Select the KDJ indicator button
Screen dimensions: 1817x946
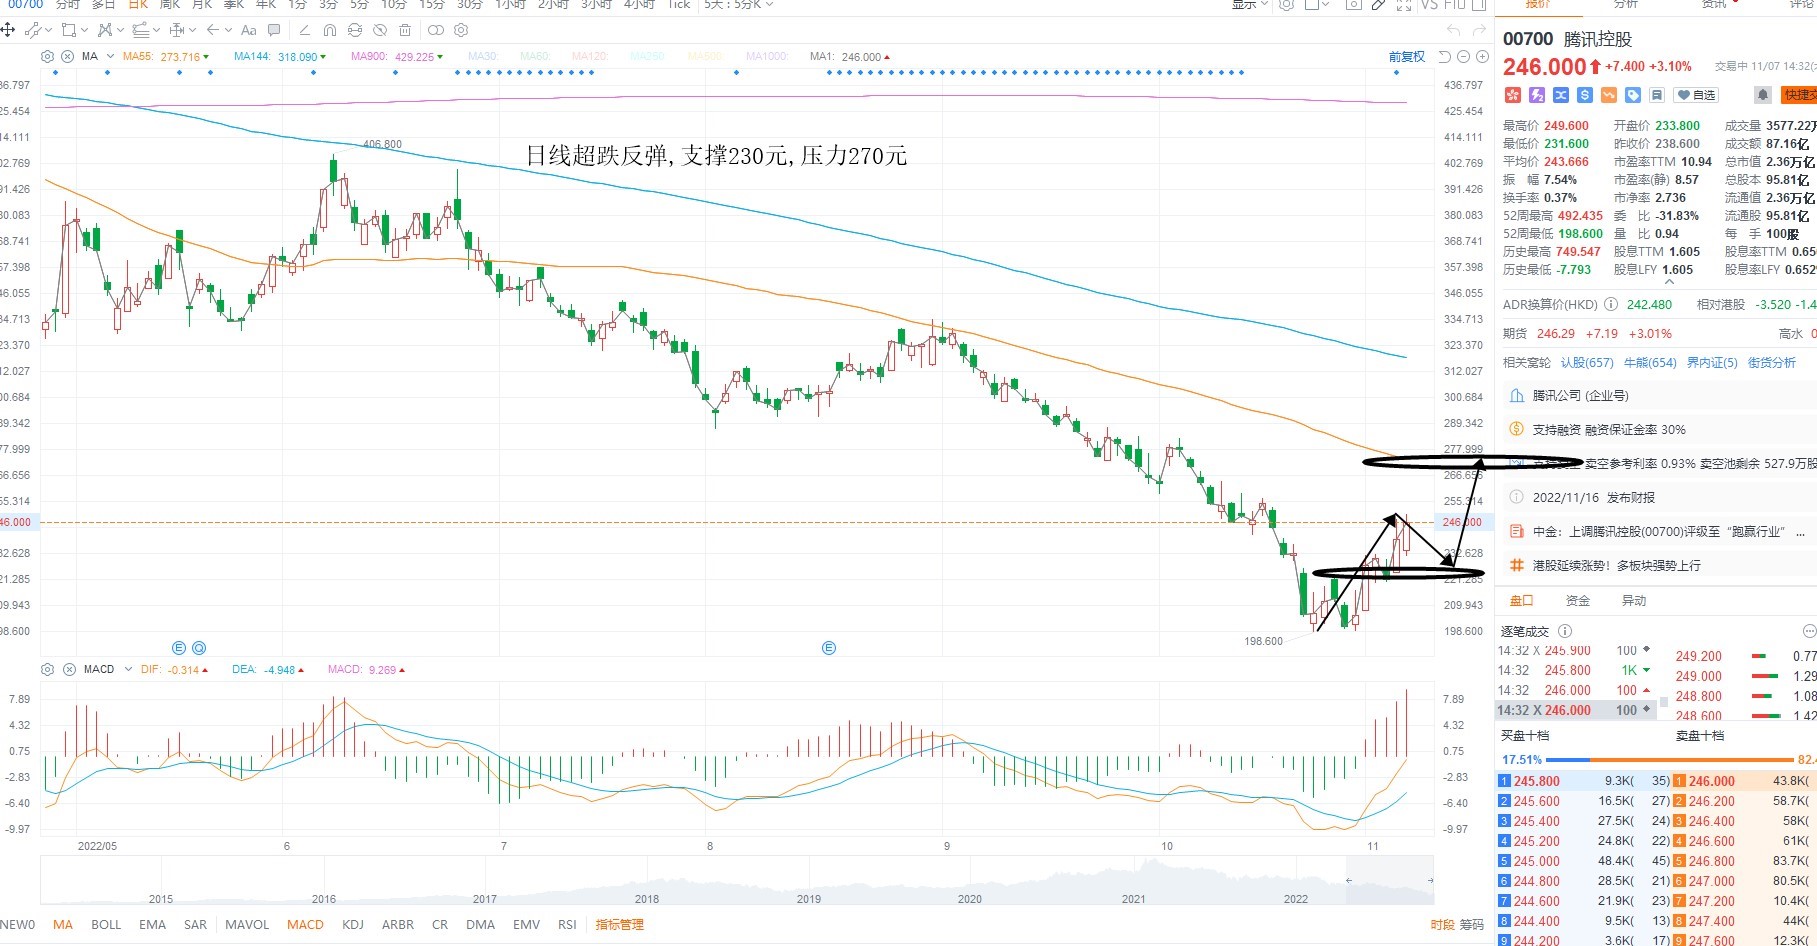[353, 925]
